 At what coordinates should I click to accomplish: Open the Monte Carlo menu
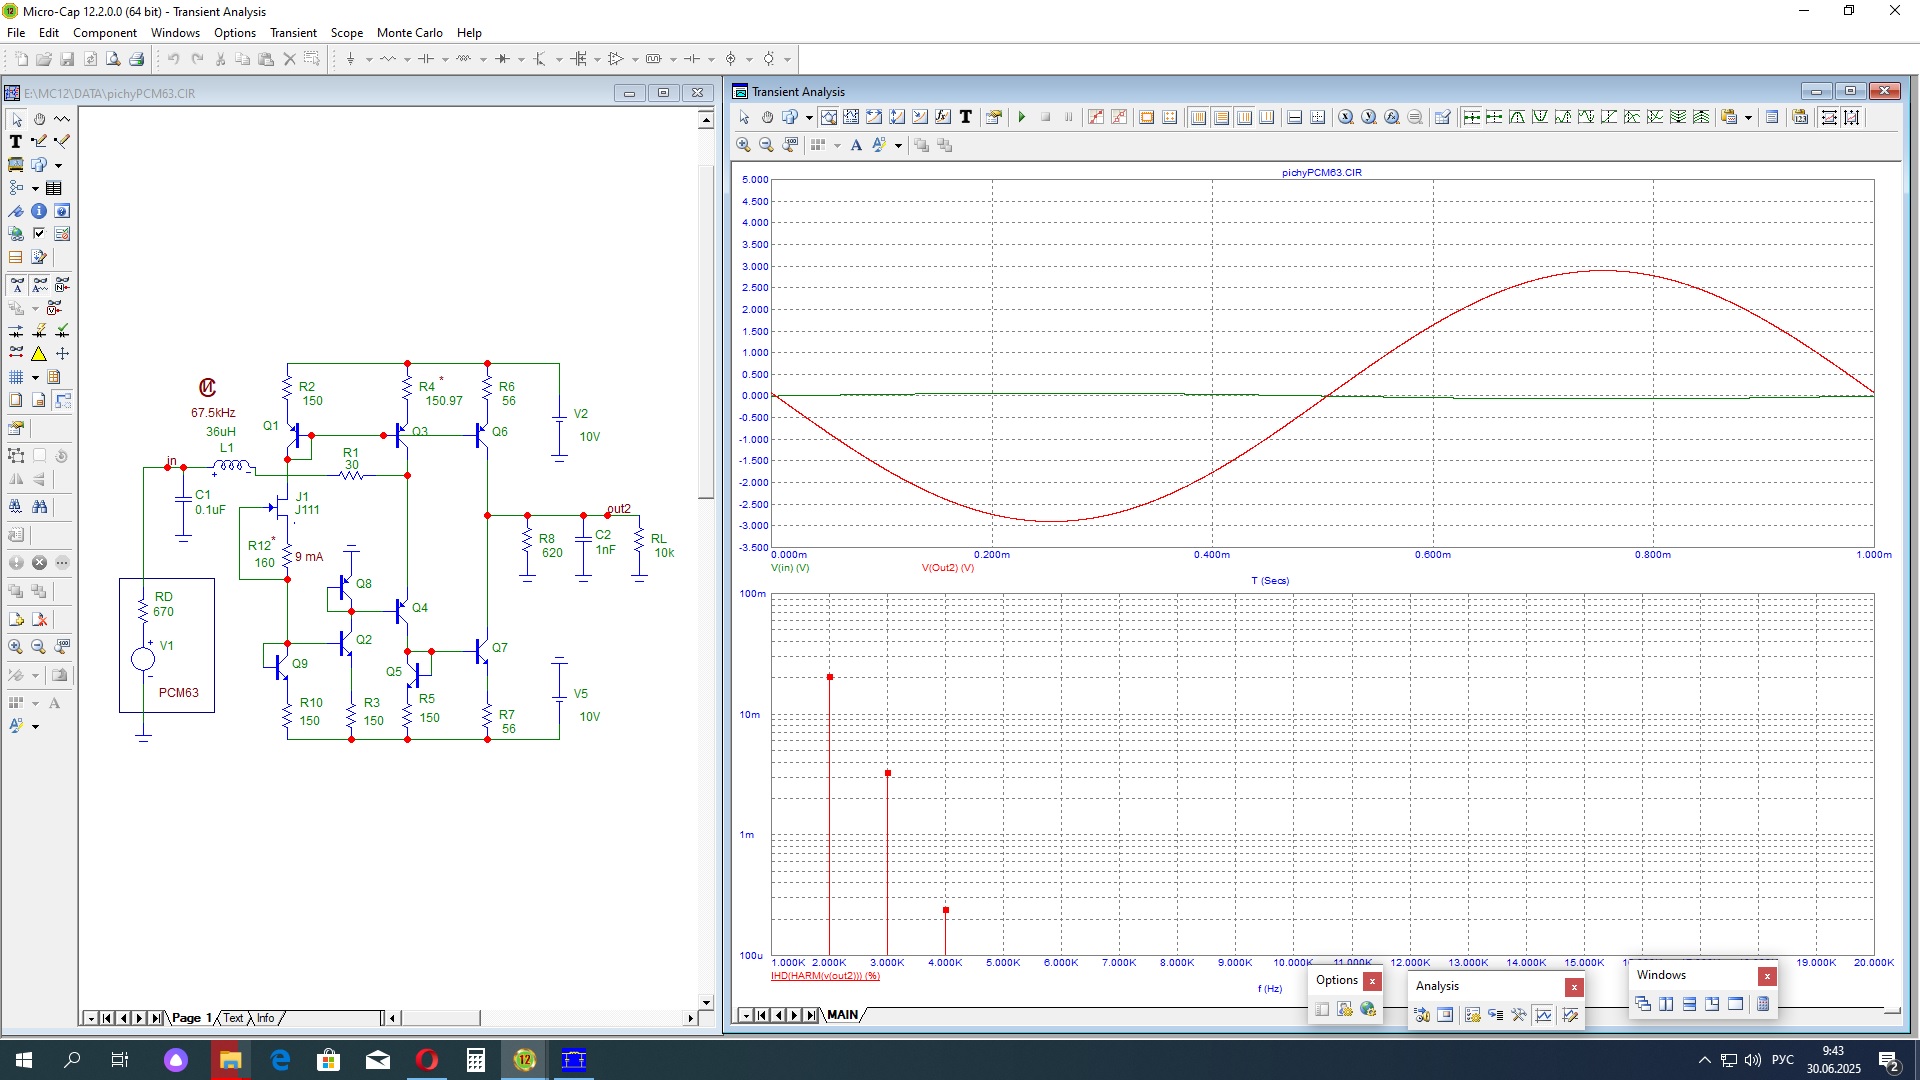tap(409, 33)
